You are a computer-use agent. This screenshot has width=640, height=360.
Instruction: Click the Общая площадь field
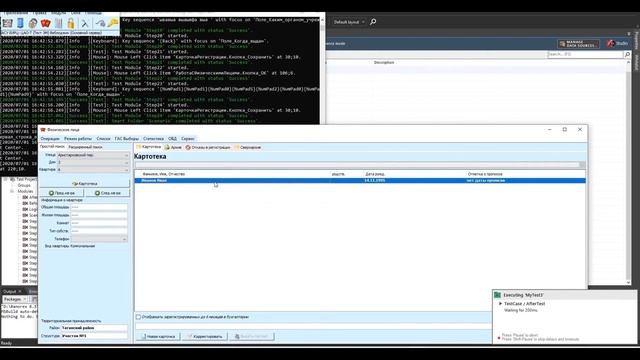(99, 207)
